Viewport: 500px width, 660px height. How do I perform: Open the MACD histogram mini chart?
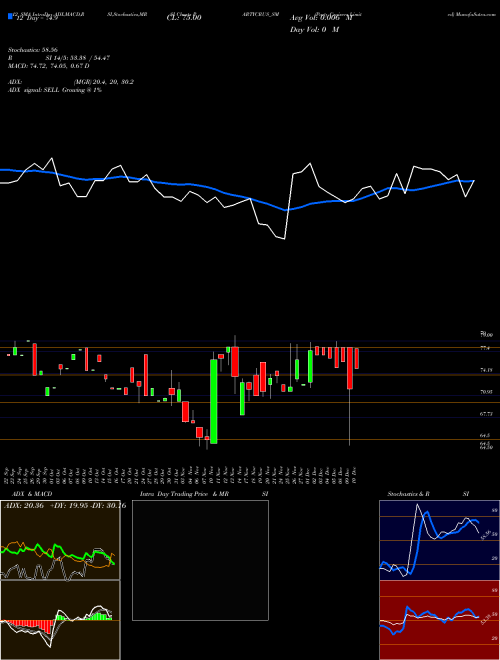(x=60, y=620)
